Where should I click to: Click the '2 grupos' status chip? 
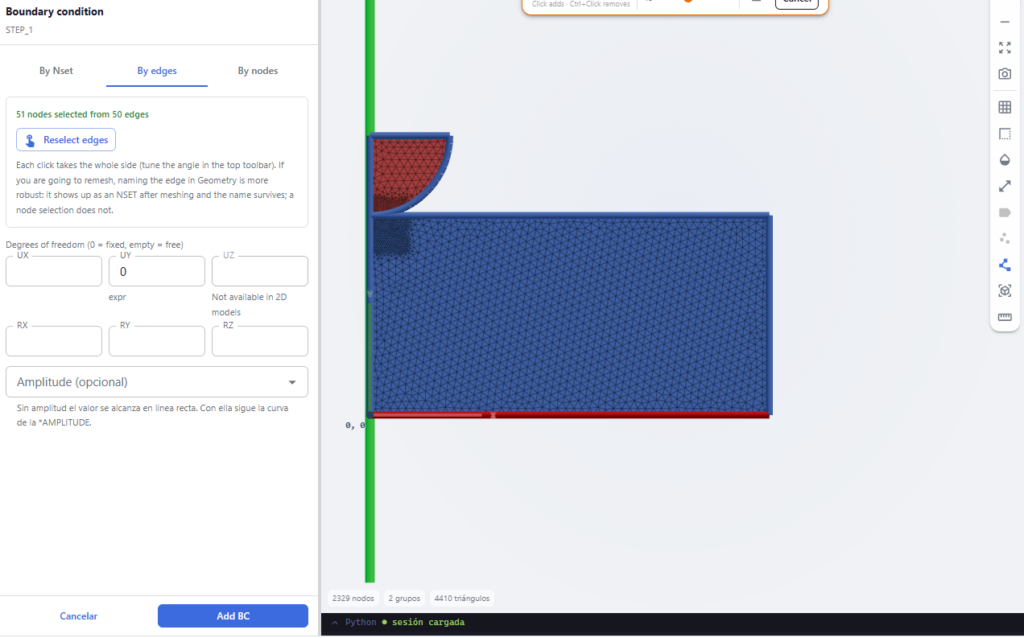[x=404, y=598]
